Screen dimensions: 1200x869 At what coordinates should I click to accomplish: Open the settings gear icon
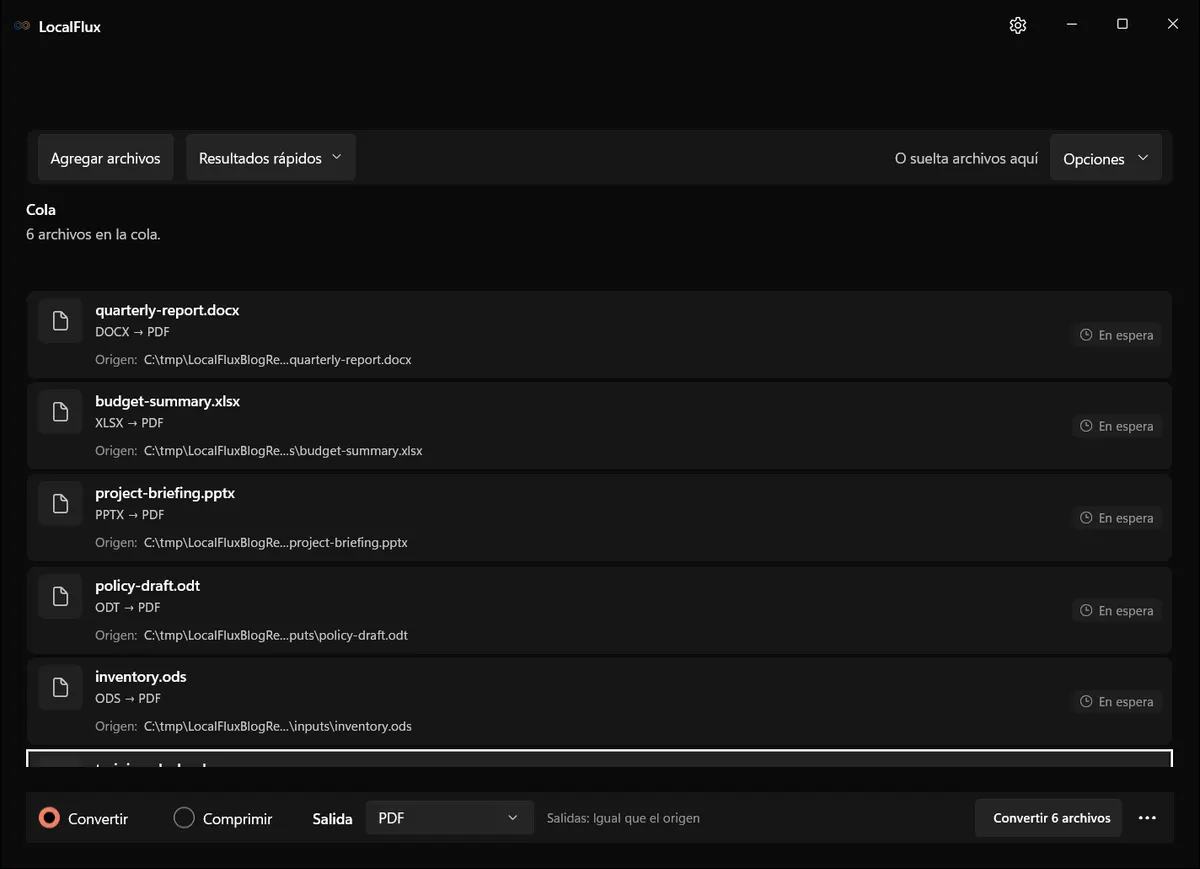(x=1018, y=26)
